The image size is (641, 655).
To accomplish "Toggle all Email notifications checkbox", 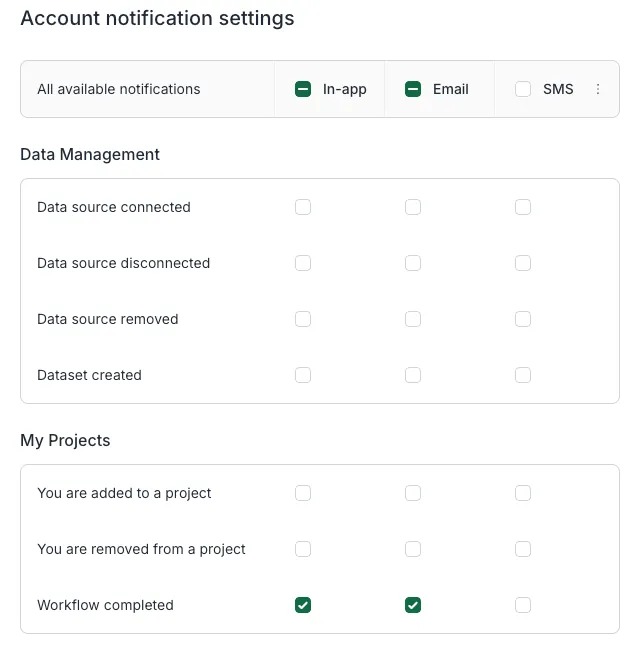I will (413, 89).
